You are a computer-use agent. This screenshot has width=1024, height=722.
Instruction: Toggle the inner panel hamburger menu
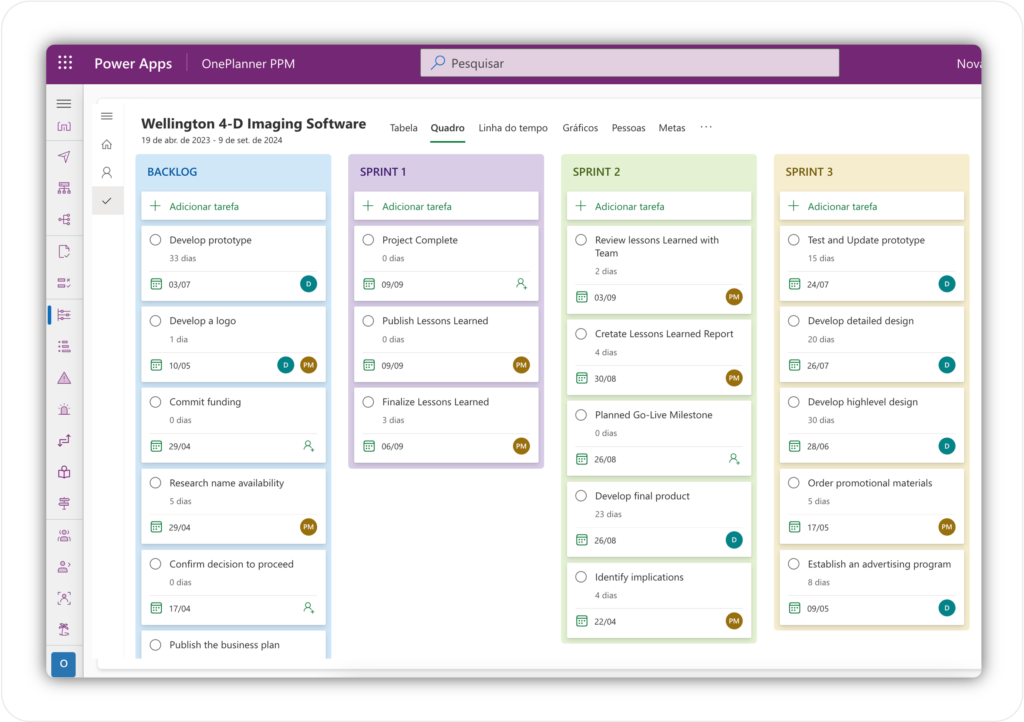[x=107, y=115]
